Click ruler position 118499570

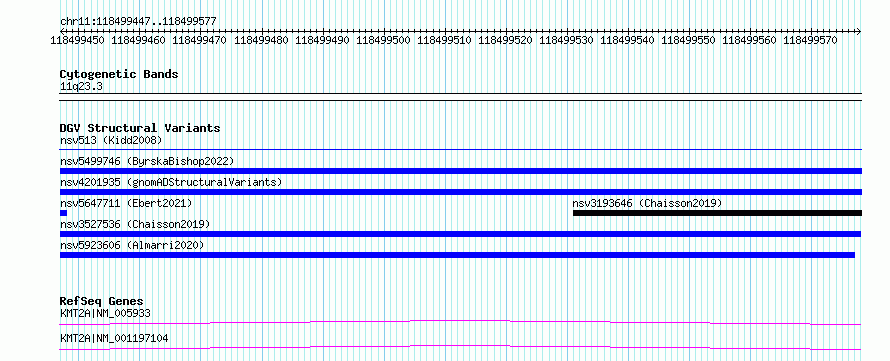click(x=811, y=40)
